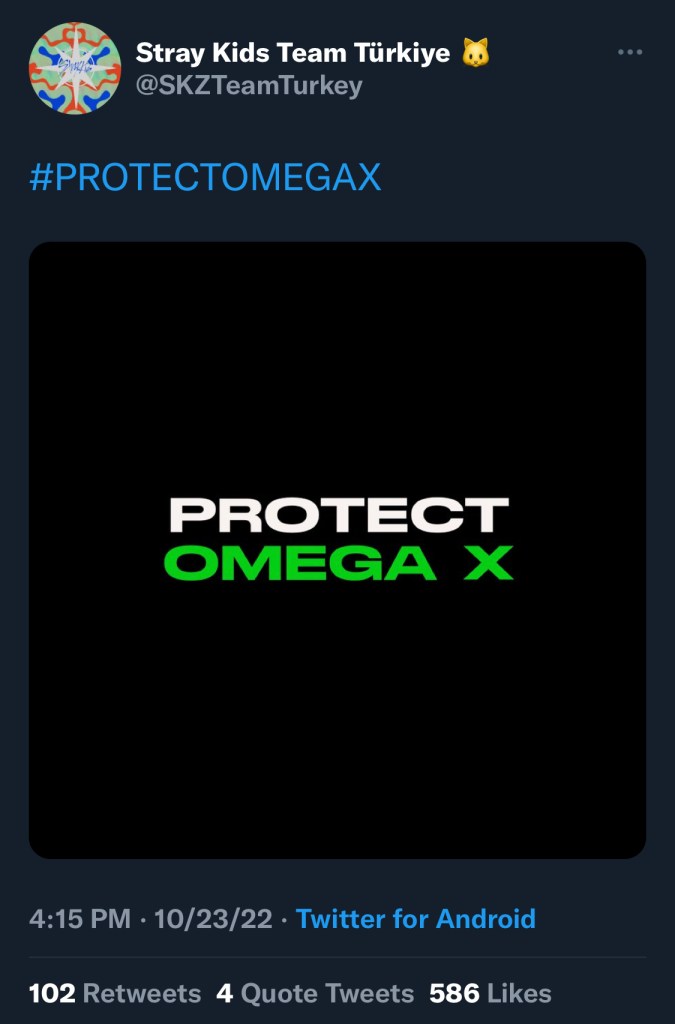Click the 102 retweet count number
Image resolution: width=675 pixels, height=1024 pixels.
pos(52,993)
